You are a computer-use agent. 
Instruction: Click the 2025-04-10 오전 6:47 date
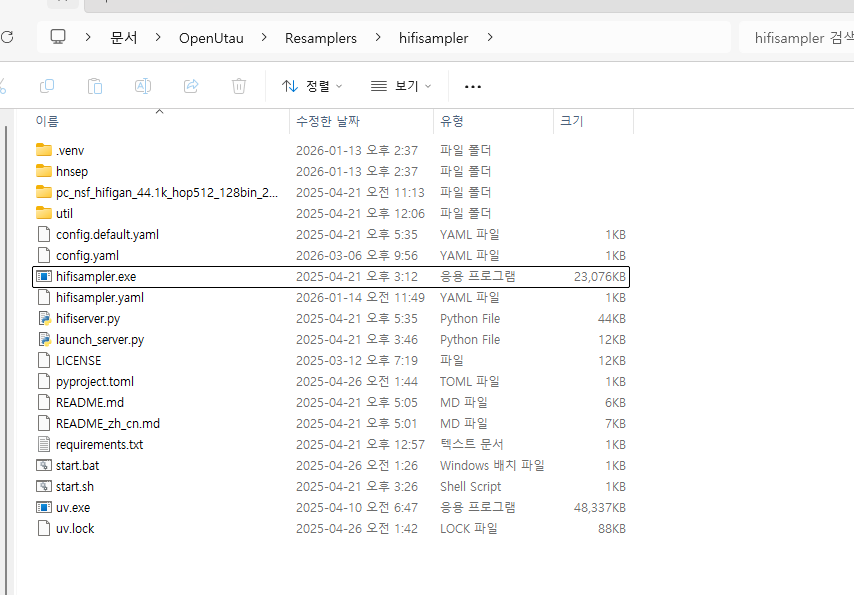357,507
